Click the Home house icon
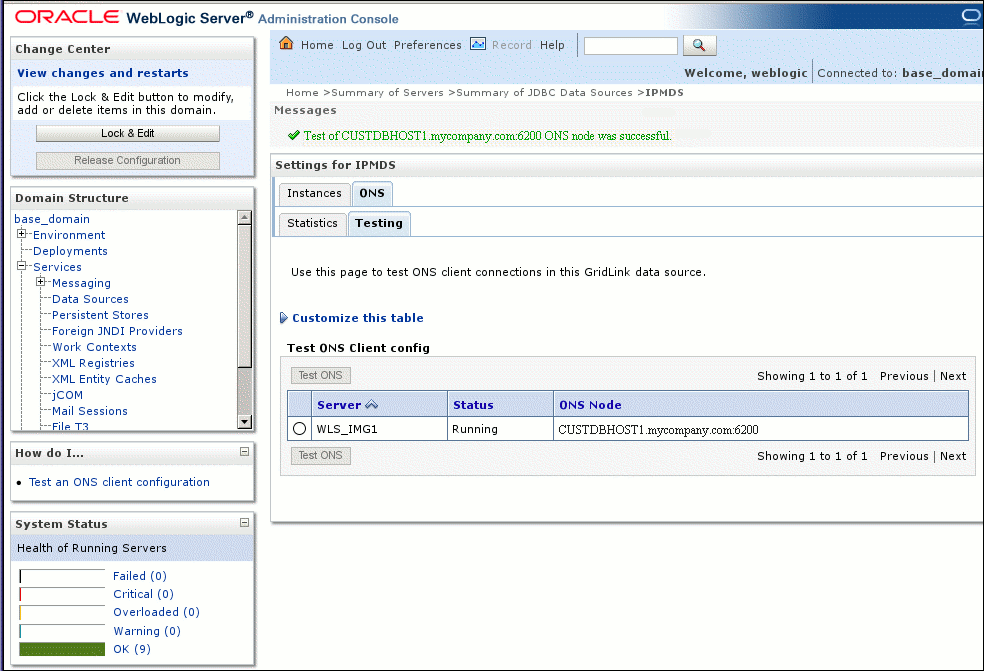Image resolution: width=984 pixels, height=671 pixels. [x=286, y=43]
